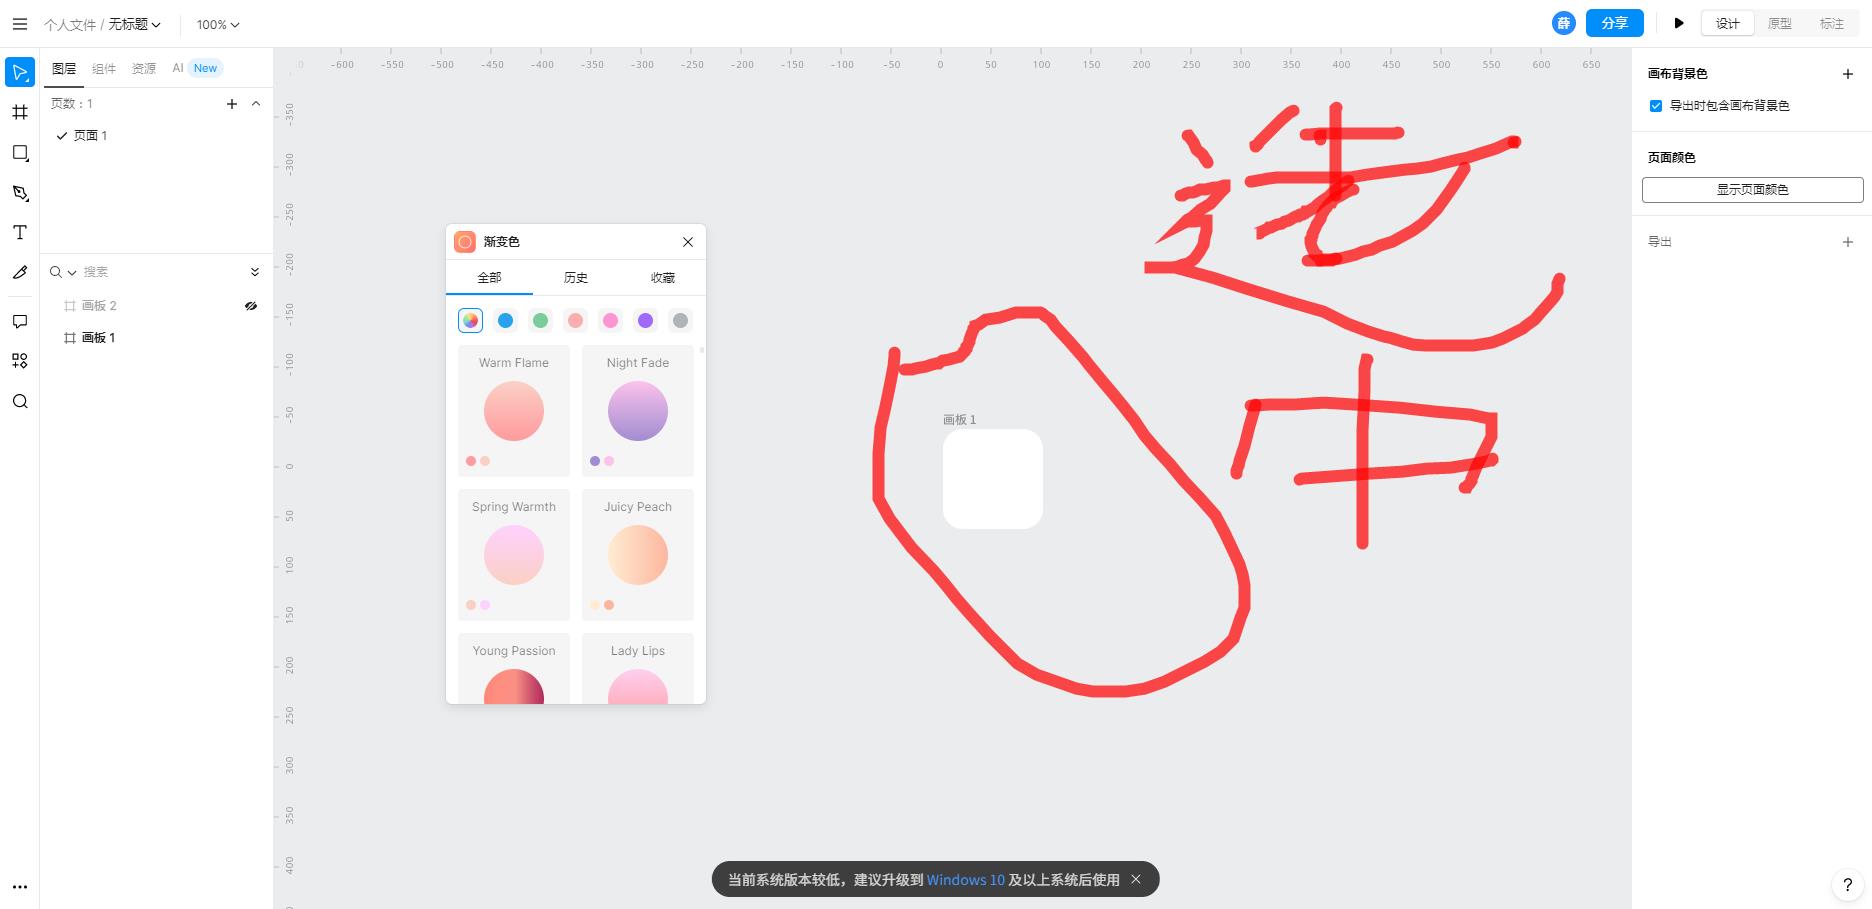Switch to 标注 annotation mode tab

pos(1832,24)
